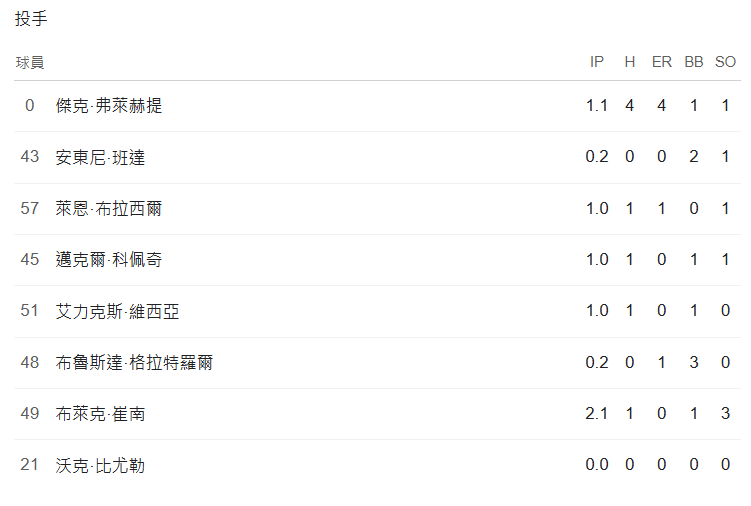Click the ER column header
This screenshot has height=506, width=751.
(661, 62)
